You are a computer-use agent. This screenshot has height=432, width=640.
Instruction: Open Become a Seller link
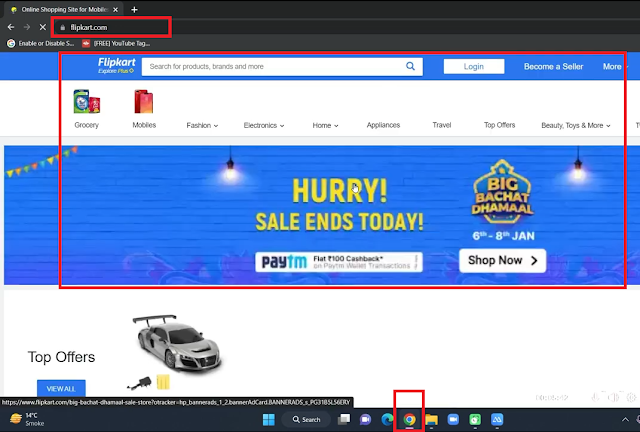click(553, 67)
